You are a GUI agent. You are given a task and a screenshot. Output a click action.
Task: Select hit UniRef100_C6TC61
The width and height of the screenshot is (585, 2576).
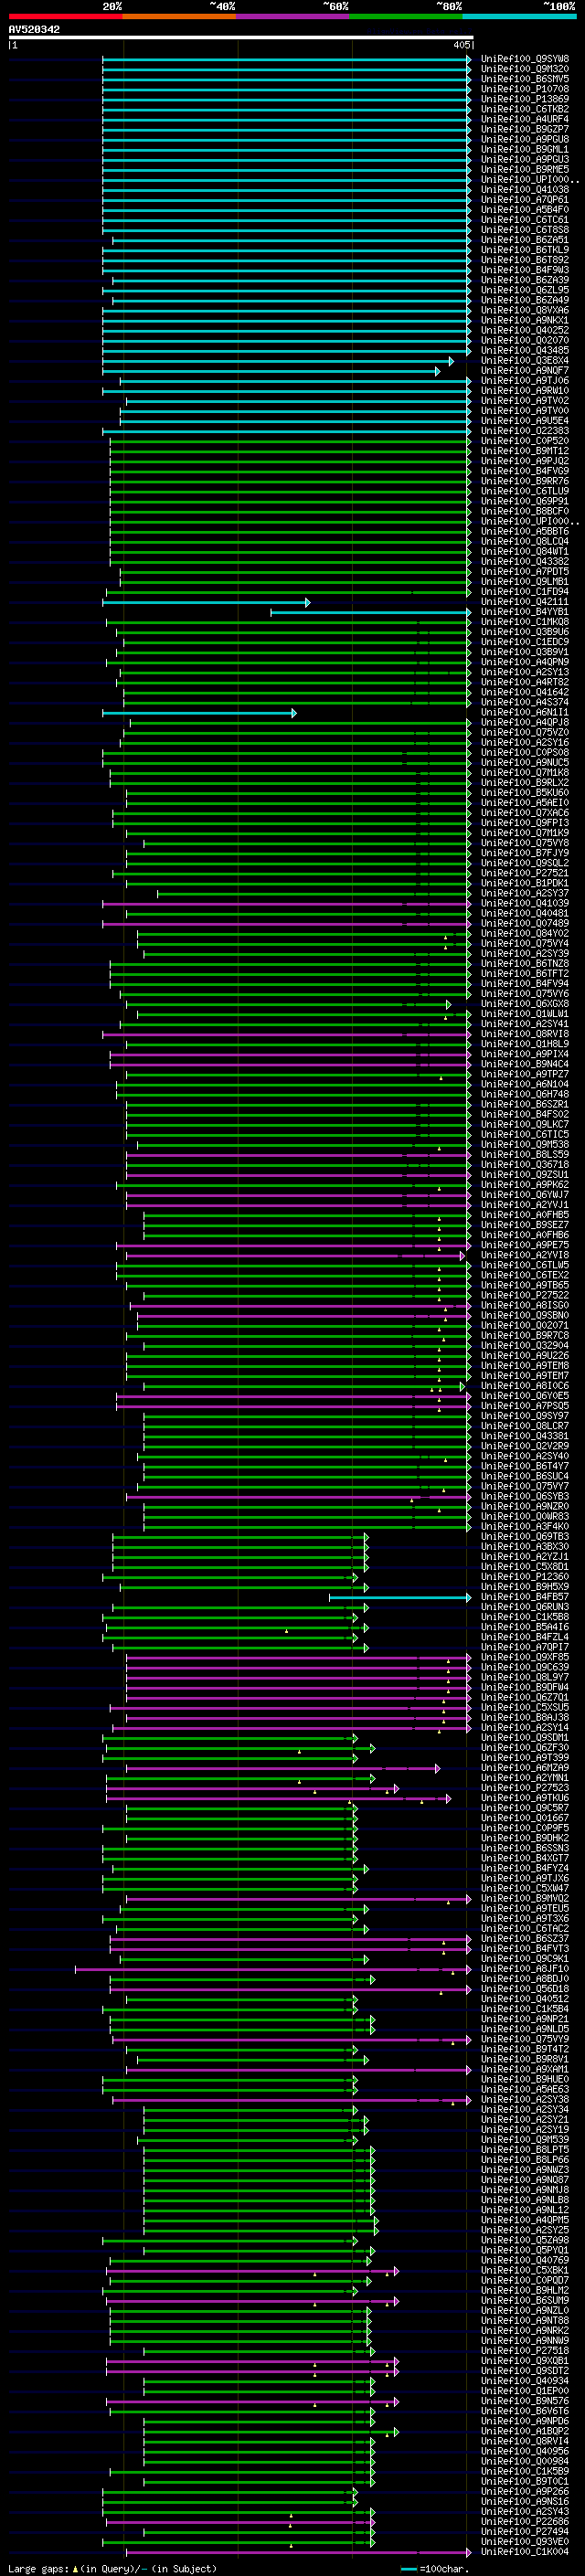click(525, 220)
